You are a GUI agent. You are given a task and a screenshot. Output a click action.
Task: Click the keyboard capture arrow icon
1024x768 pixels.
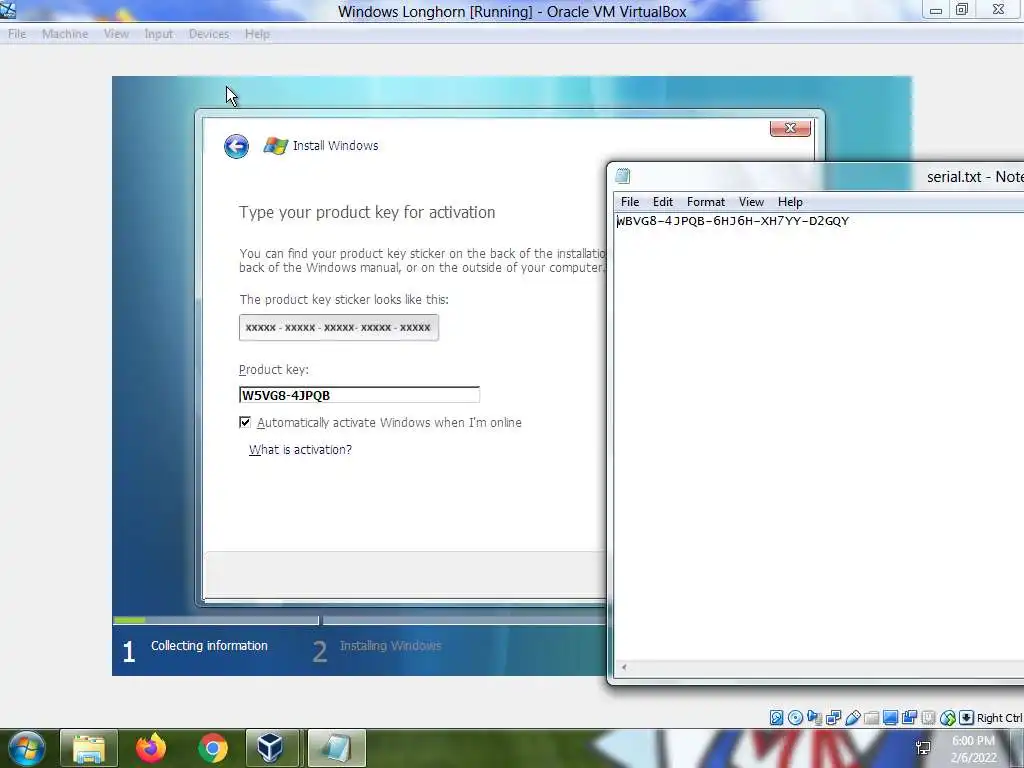pyautogui.click(x=967, y=718)
